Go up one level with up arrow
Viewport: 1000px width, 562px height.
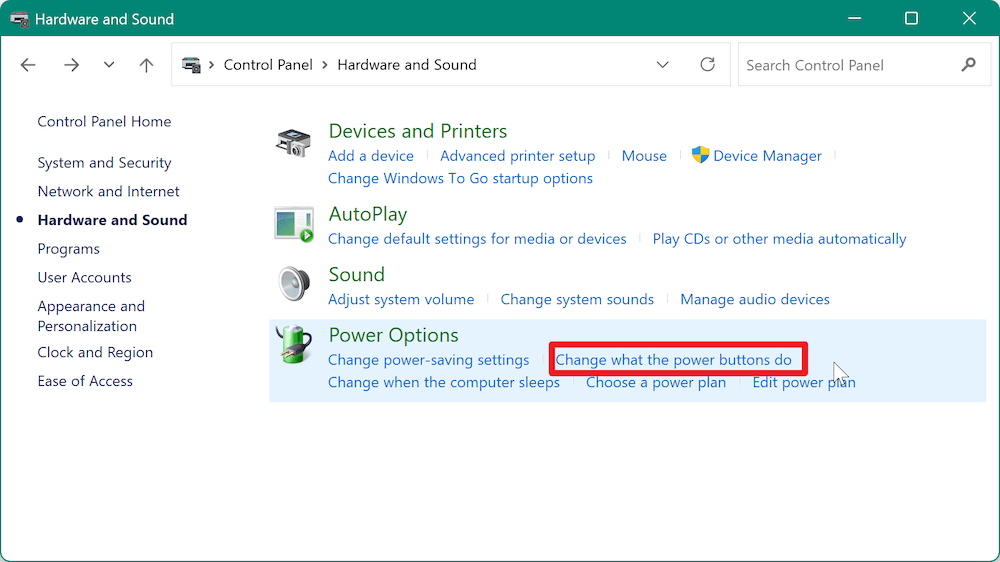pyautogui.click(x=147, y=65)
